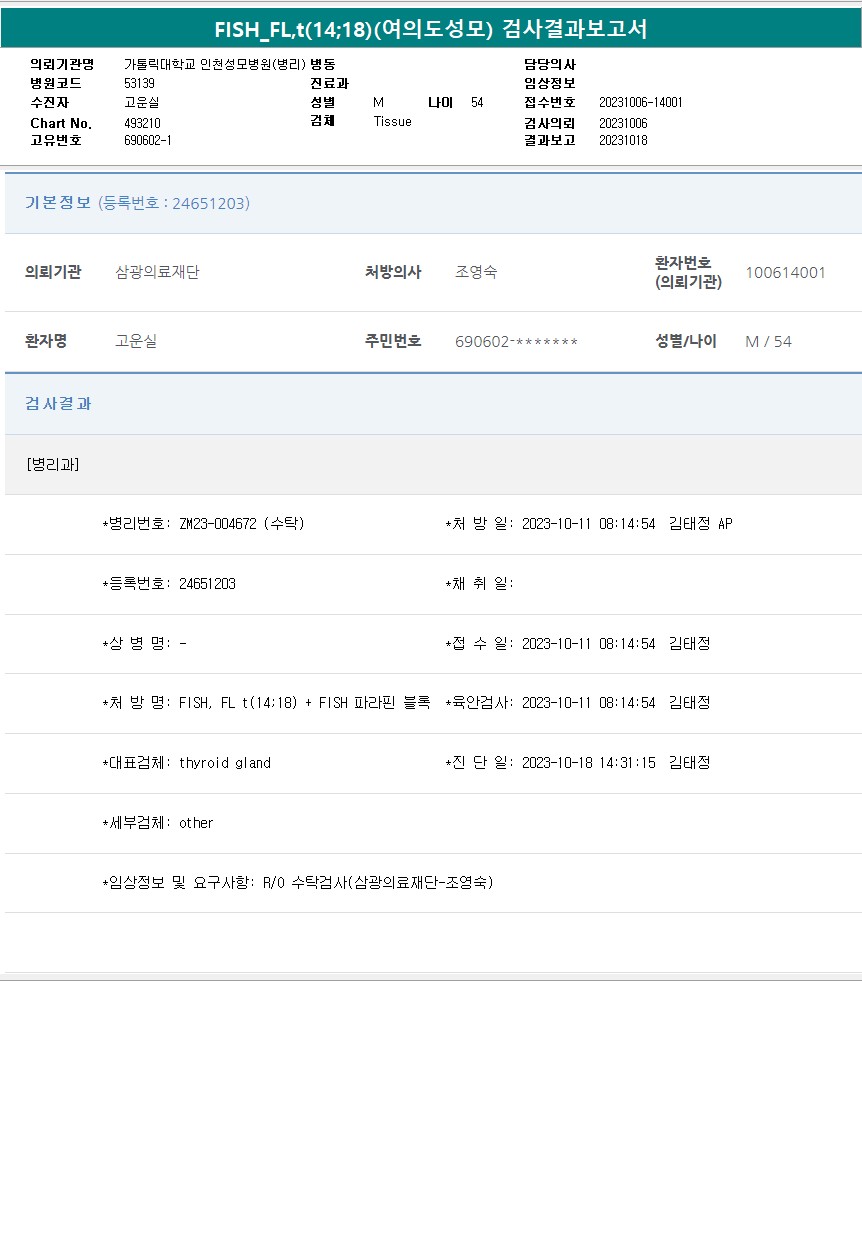
Task: Click resident number 690602-*******
Action: 516,341
